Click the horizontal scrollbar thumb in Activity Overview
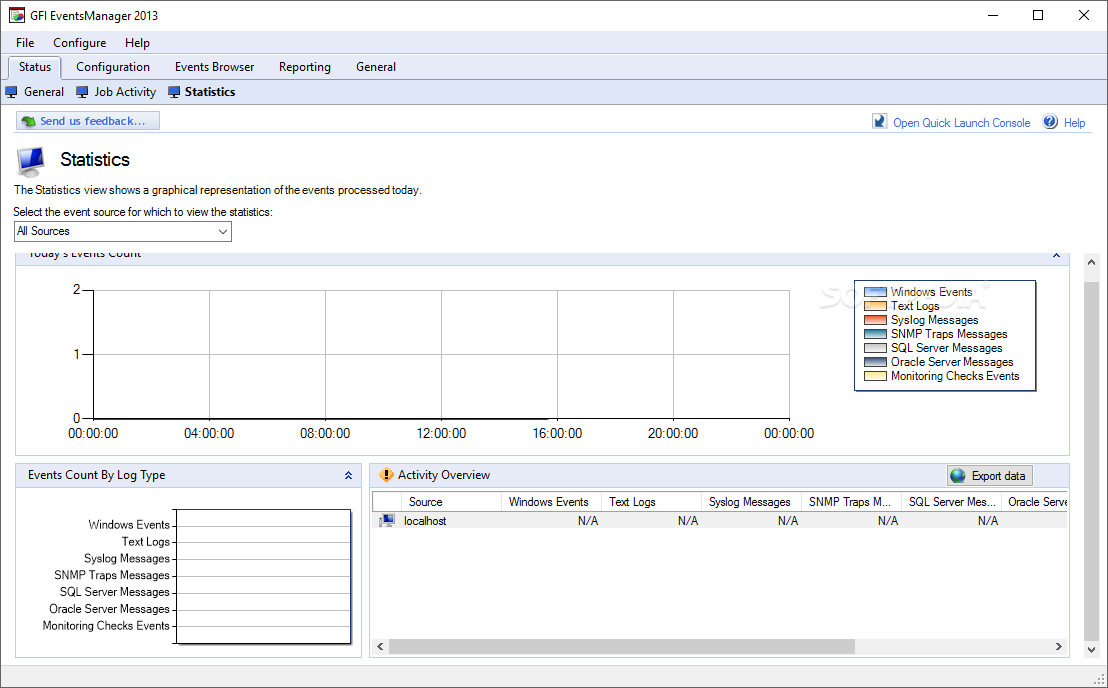1108x688 pixels. 622,646
